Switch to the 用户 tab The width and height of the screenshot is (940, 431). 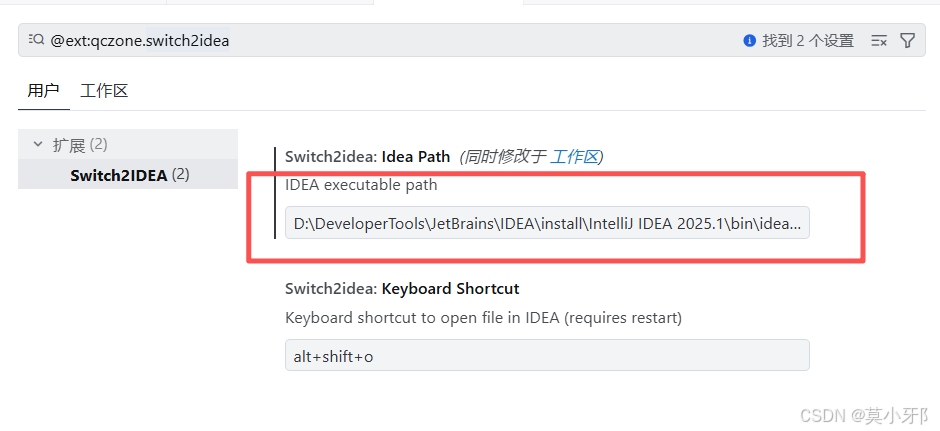coord(43,91)
